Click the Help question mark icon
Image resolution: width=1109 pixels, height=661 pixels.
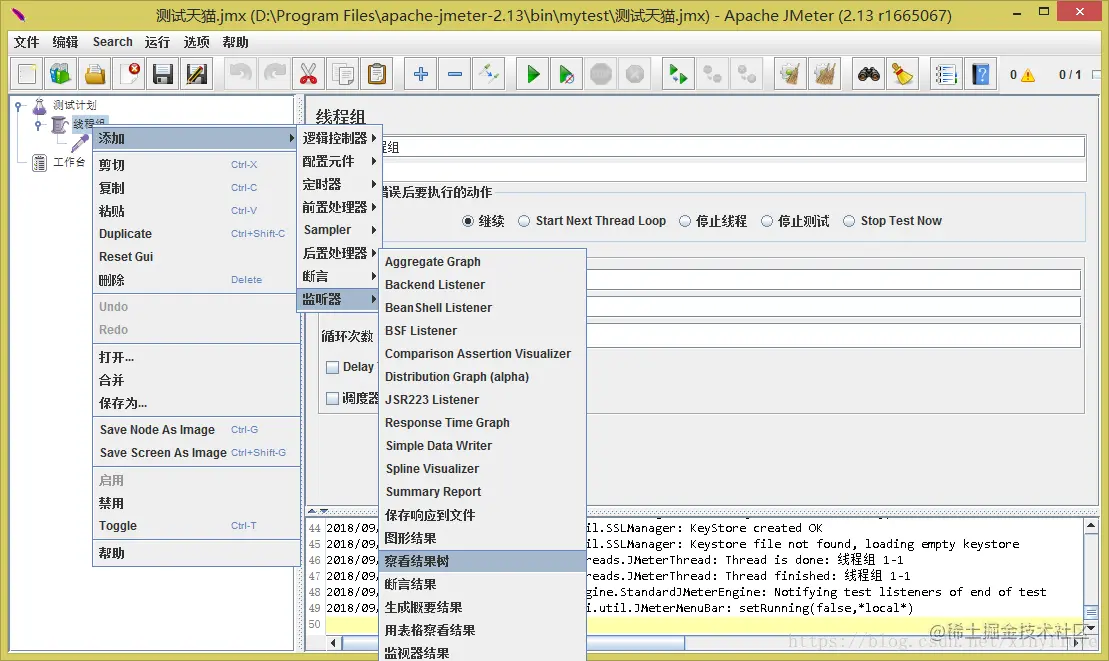point(980,74)
